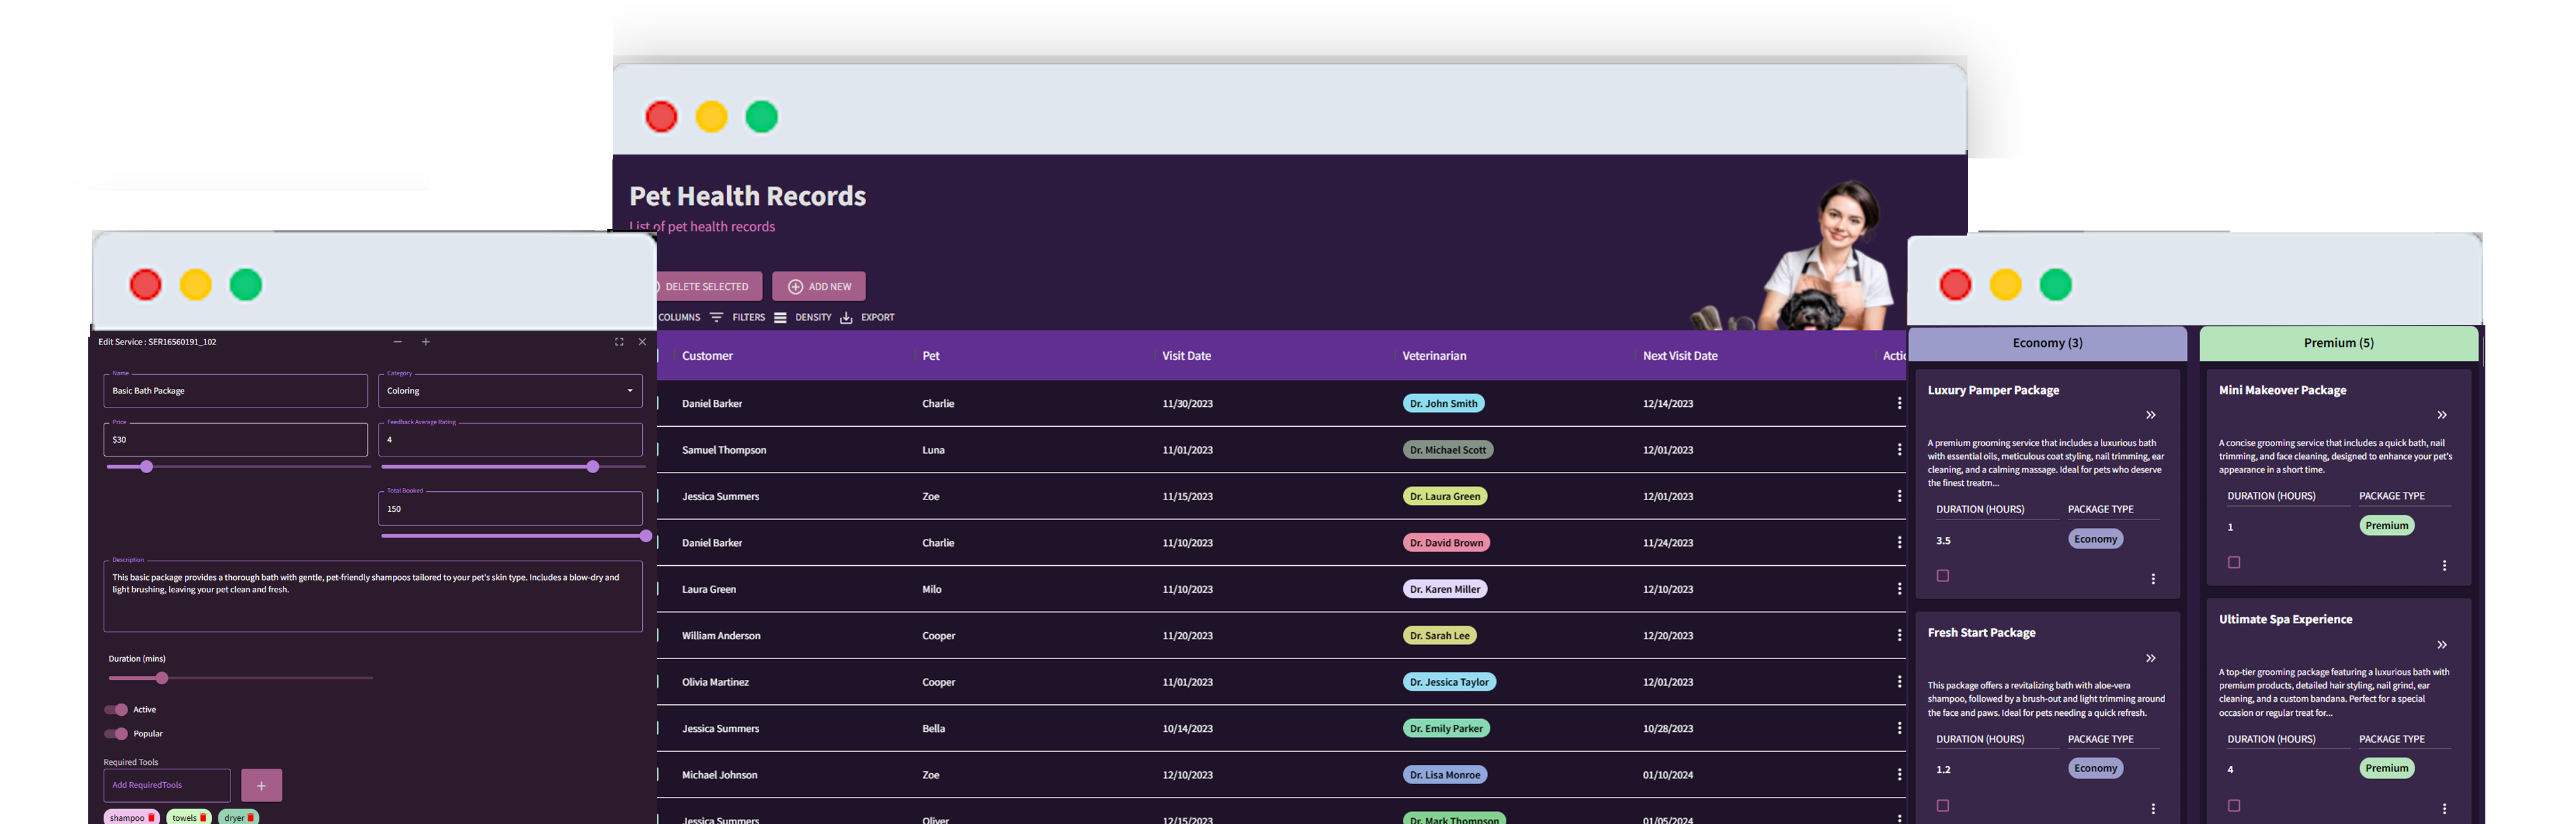Click the Add RequiredTools input field

click(x=167, y=786)
